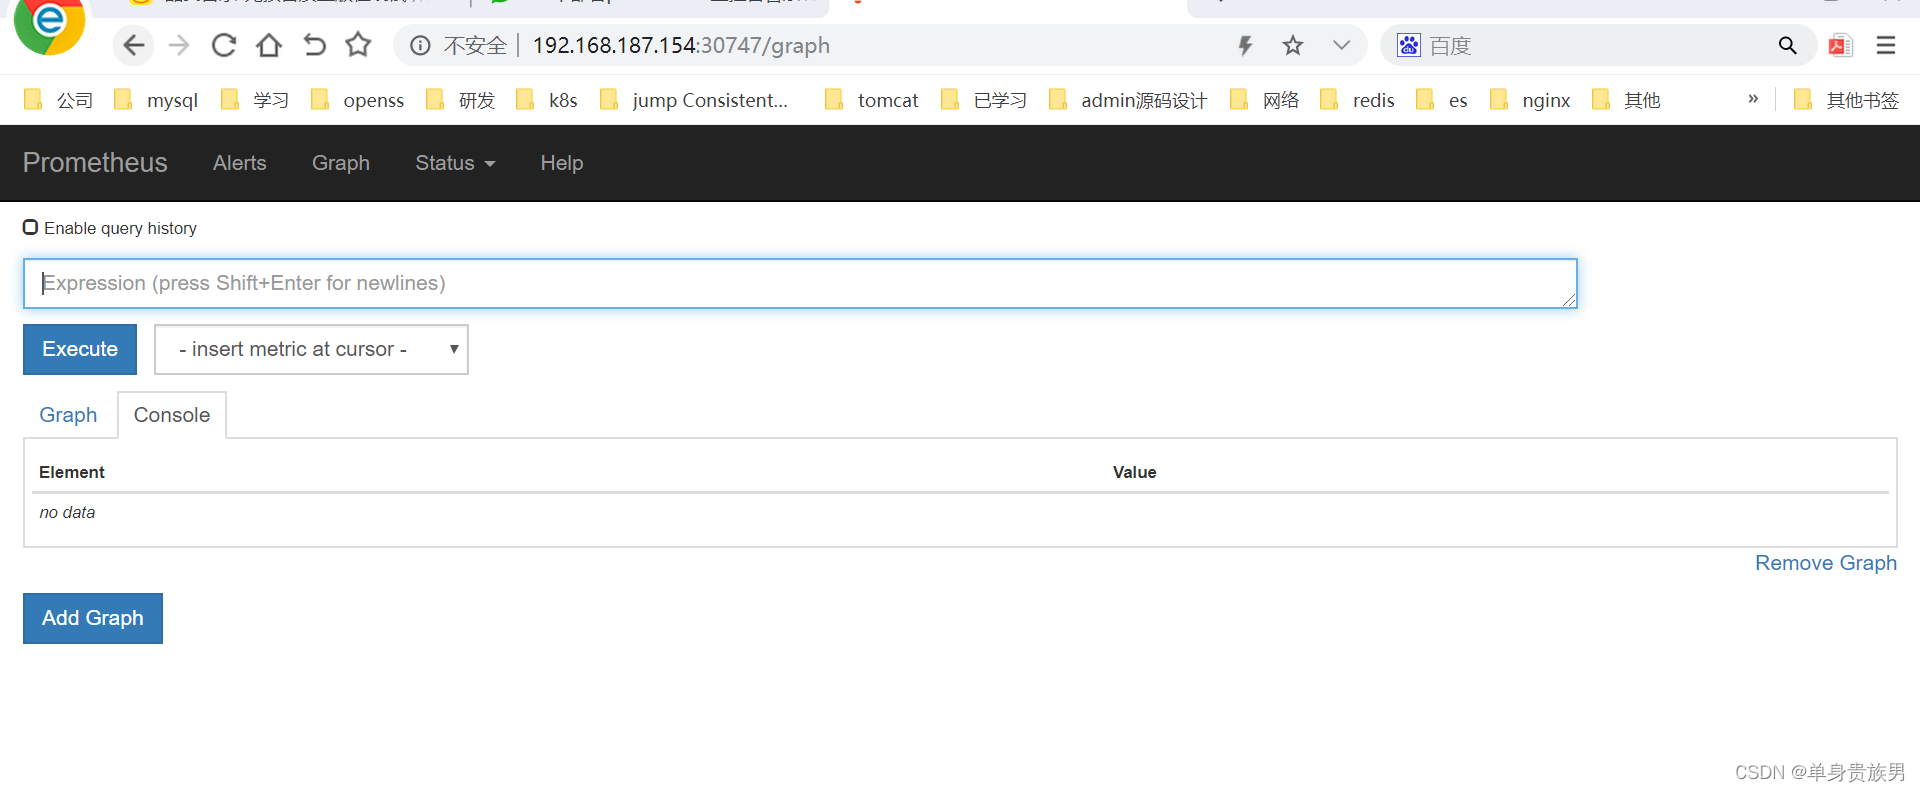Open the Alerts nav item
This screenshot has width=1920, height=792.
click(x=240, y=163)
